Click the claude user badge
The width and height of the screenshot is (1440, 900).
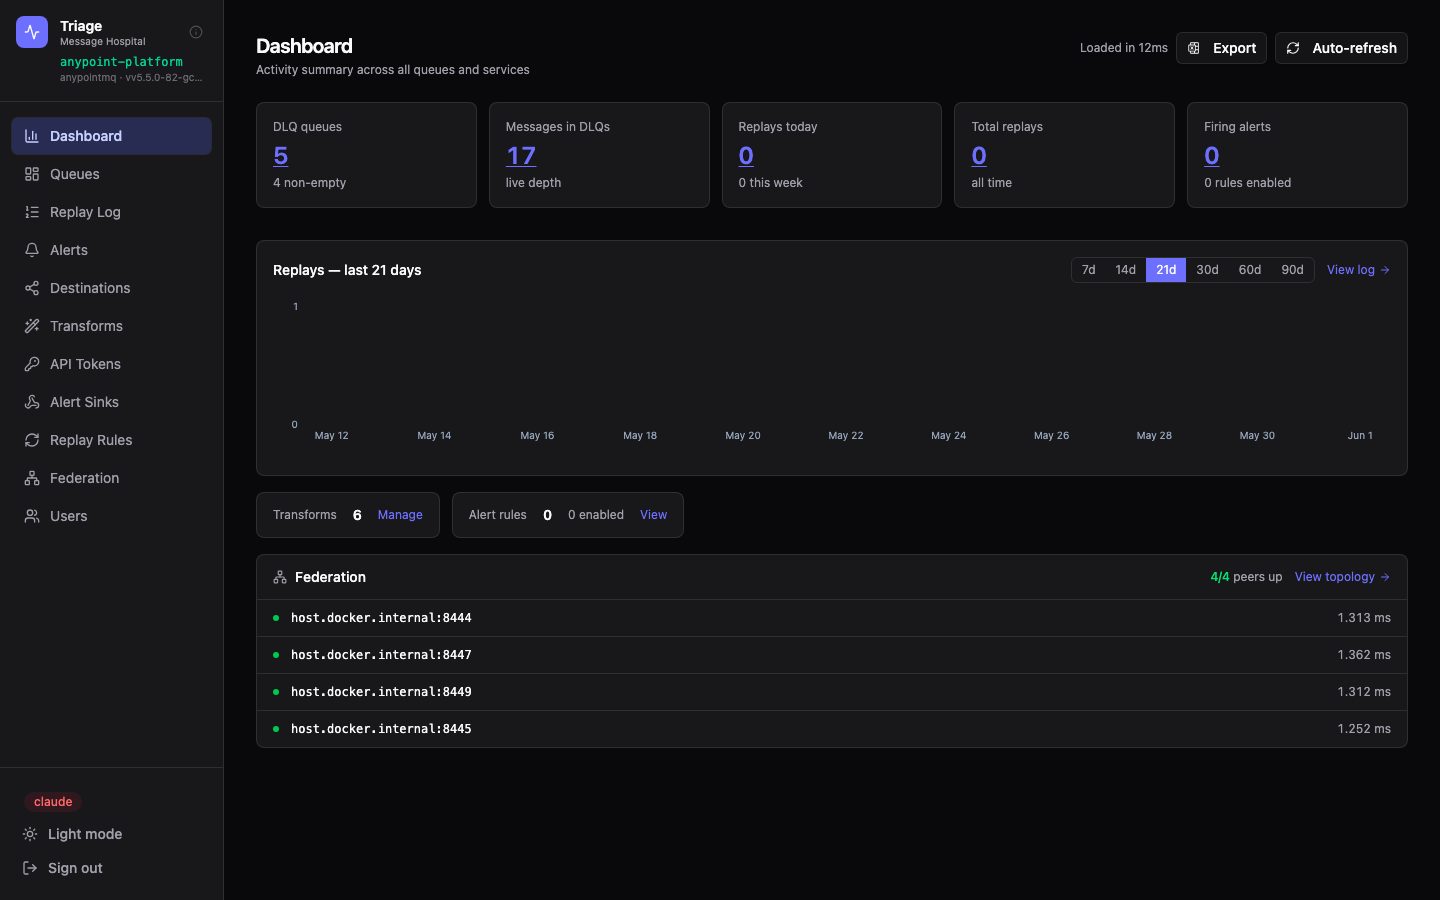[x=53, y=802]
